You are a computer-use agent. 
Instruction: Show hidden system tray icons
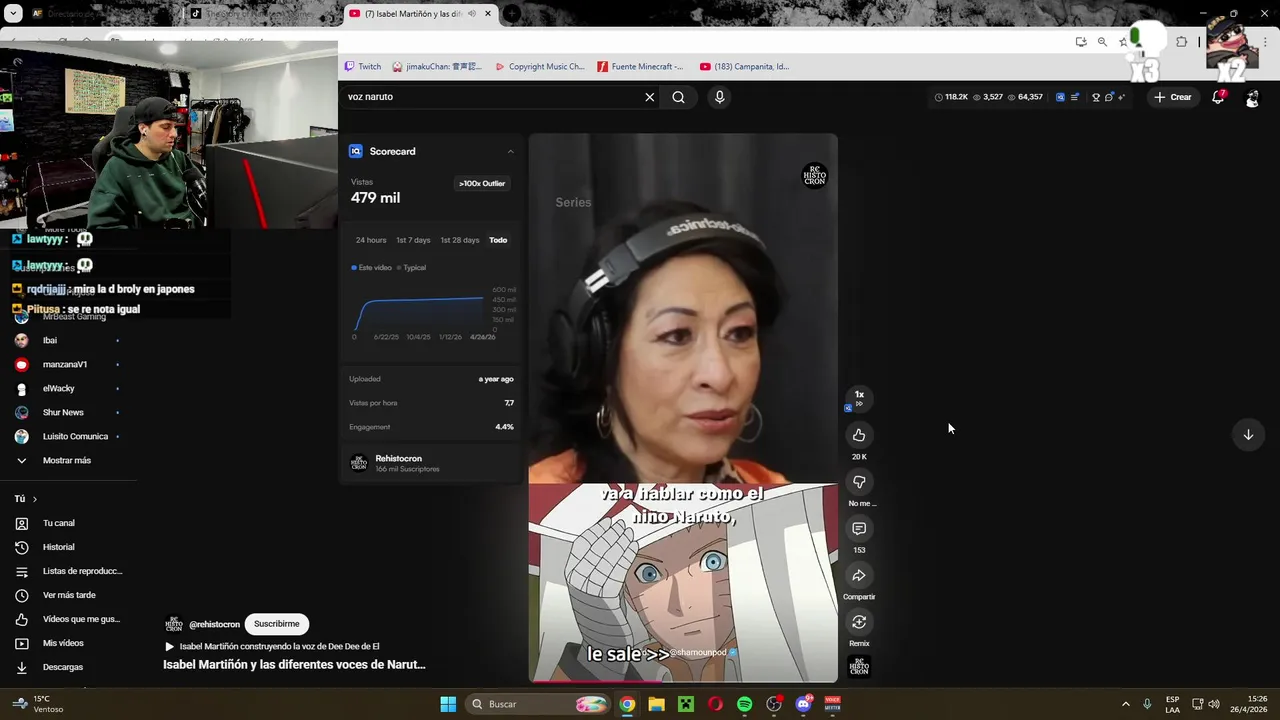1125,704
